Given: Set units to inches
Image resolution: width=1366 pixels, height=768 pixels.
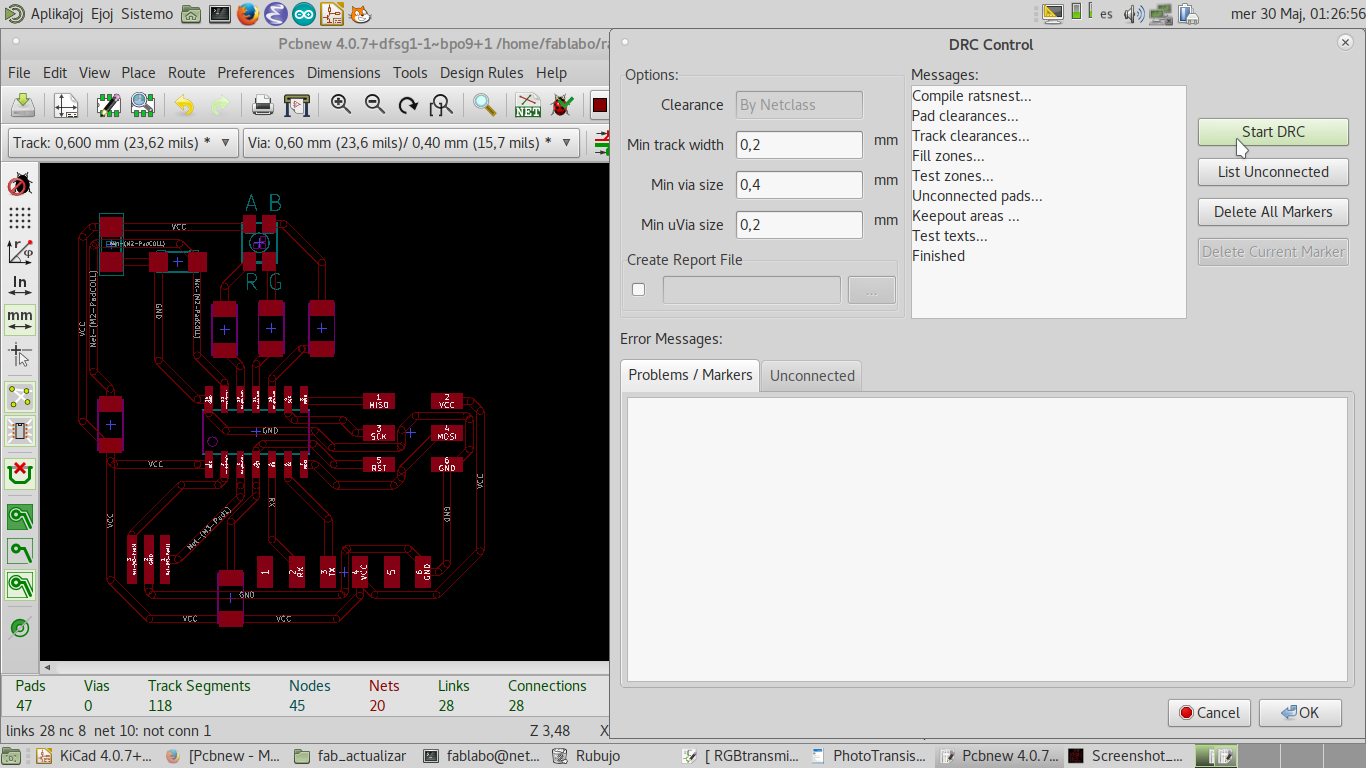Looking at the screenshot, I should pos(20,286).
